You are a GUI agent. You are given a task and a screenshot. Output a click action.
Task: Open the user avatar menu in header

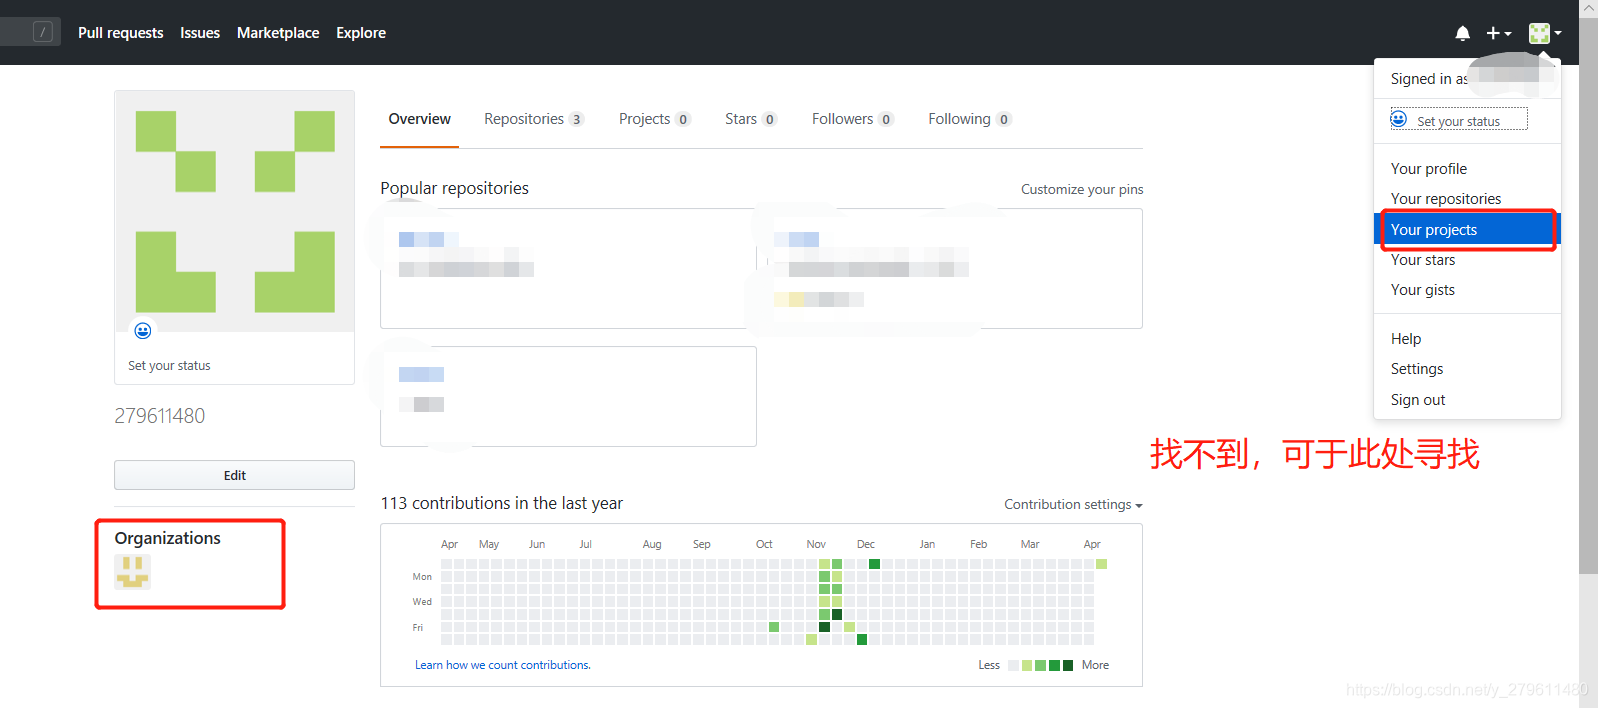click(x=1545, y=33)
